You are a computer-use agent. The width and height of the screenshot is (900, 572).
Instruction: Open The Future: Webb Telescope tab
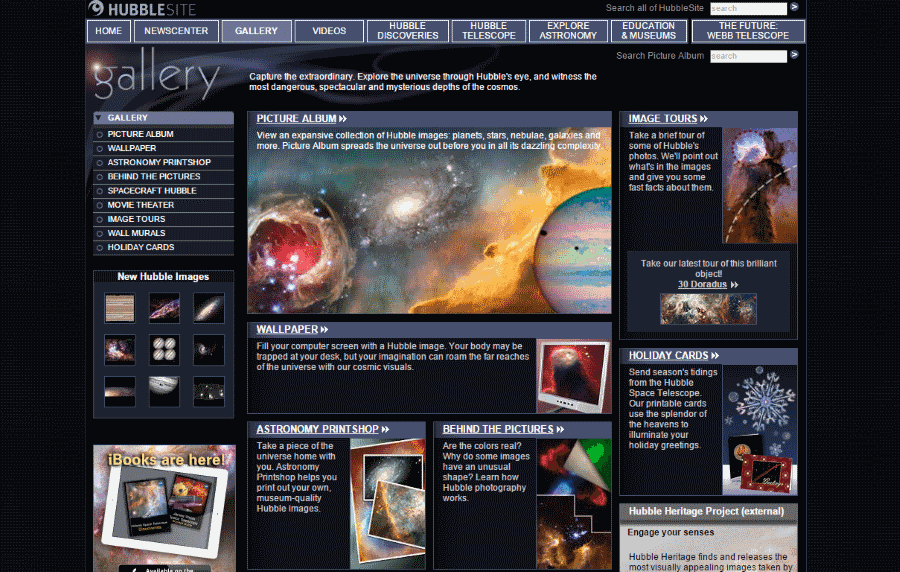[748, 31]
